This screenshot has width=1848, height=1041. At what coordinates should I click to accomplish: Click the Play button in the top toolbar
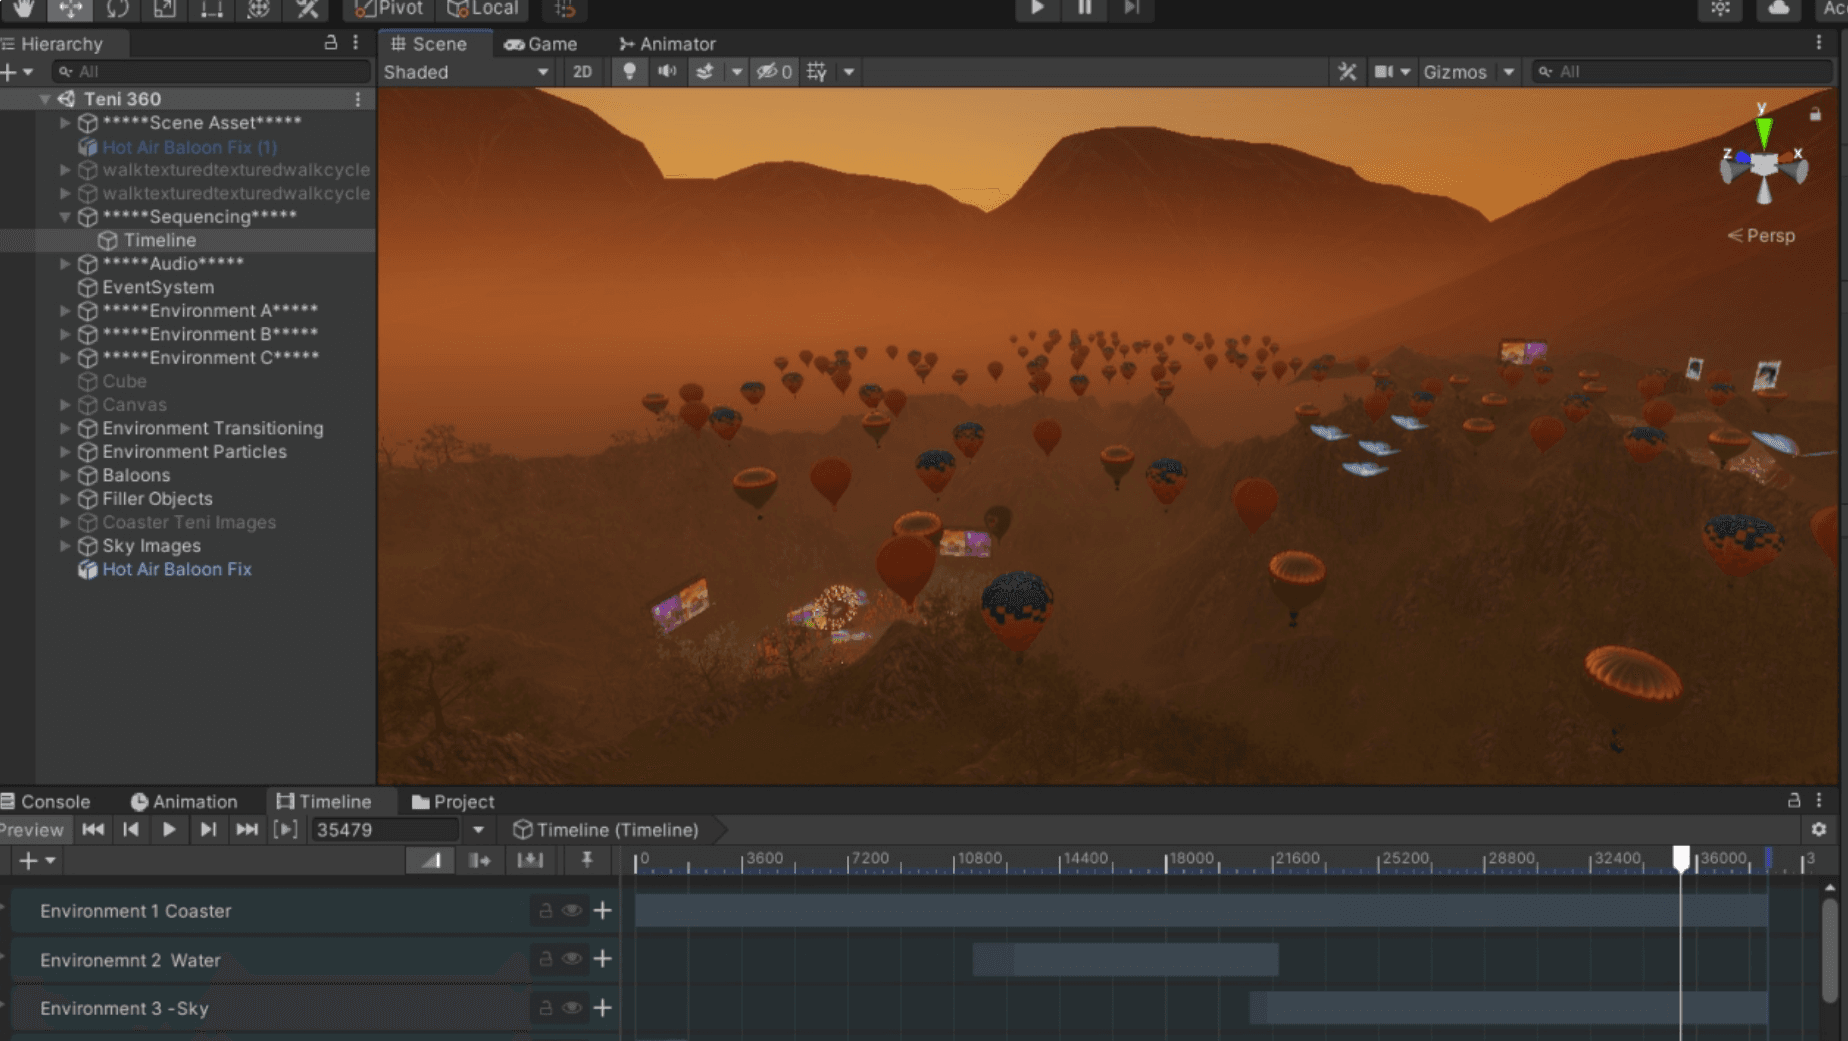tap(1037, 8)
